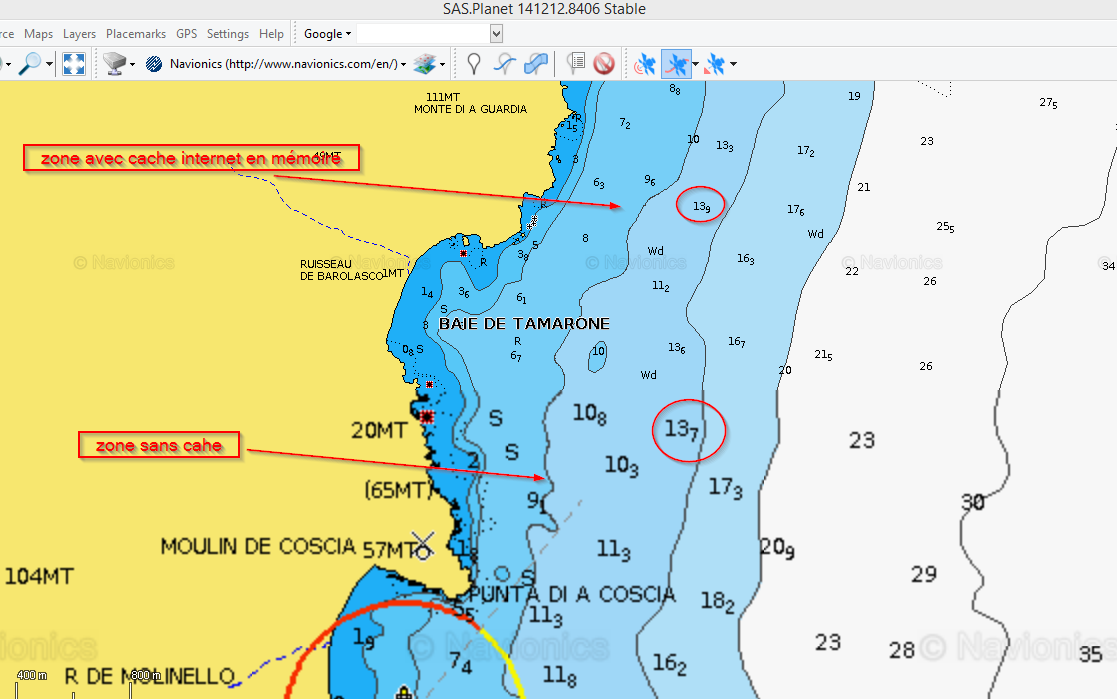Click the "800 m" scale bar label

click(x=145, y=675)
